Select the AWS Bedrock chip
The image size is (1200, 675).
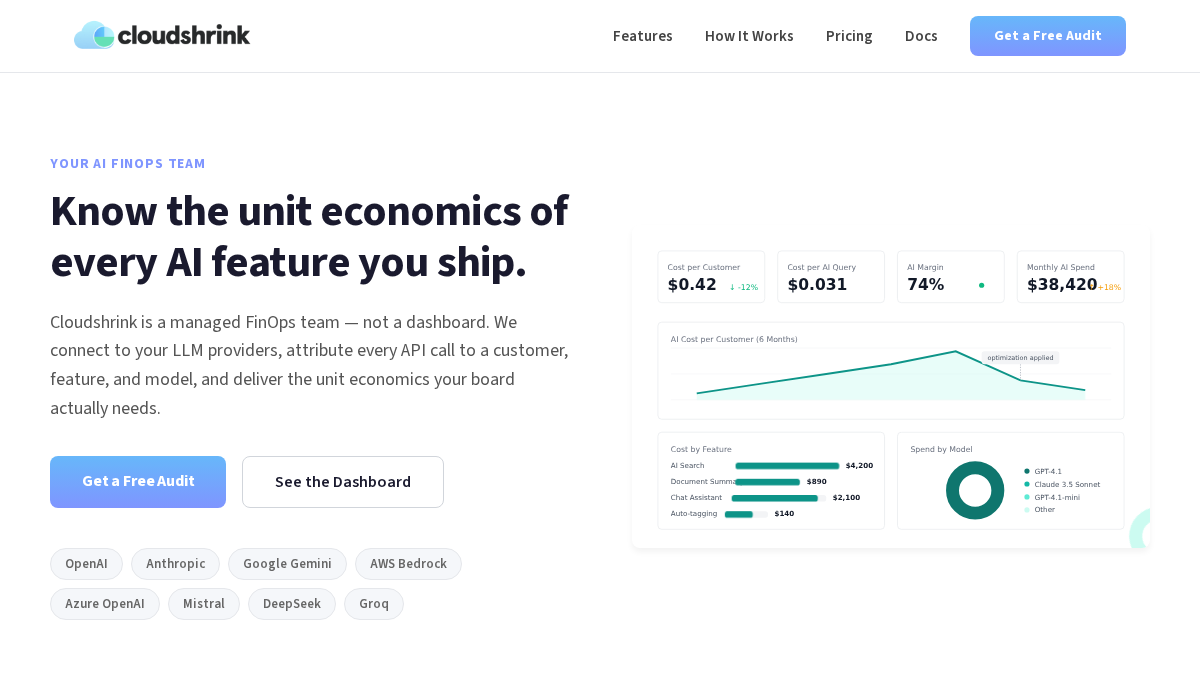408,564
